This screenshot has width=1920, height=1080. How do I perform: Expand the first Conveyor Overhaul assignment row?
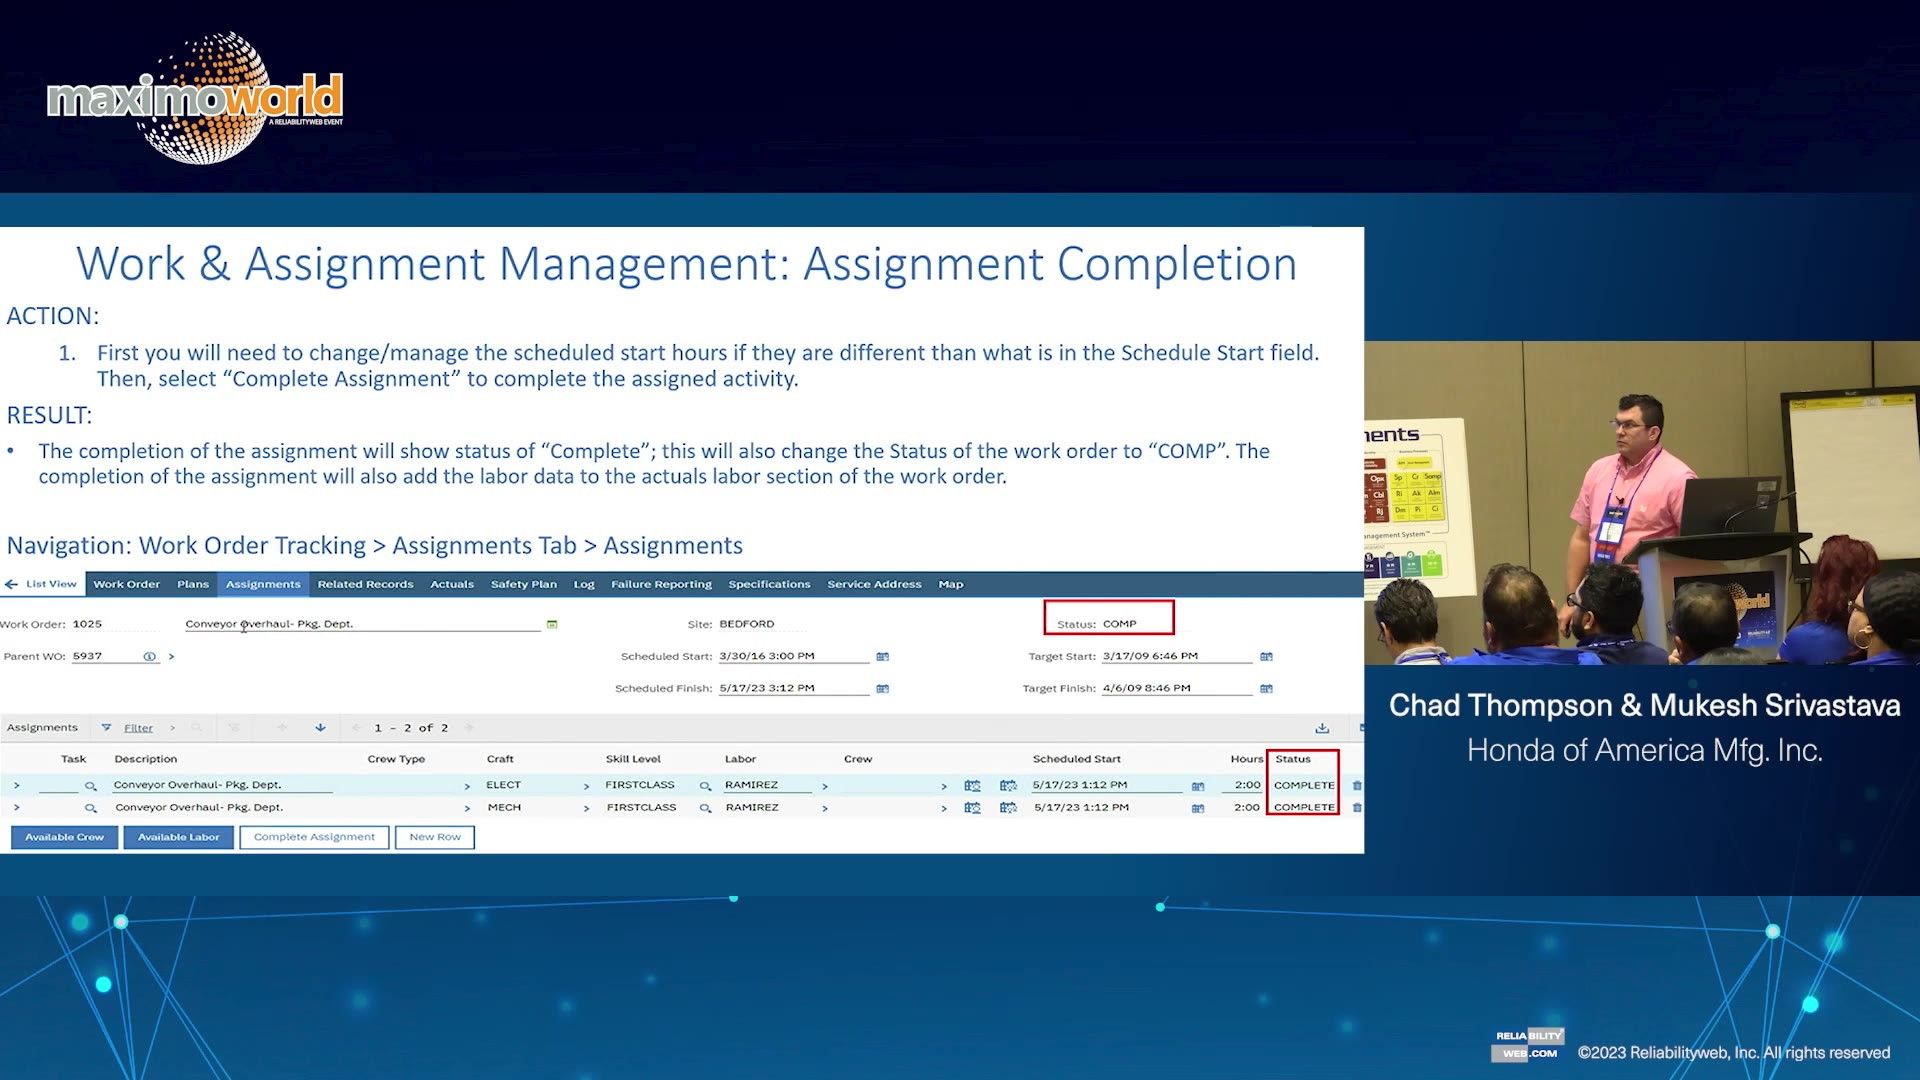click(18, 785)
